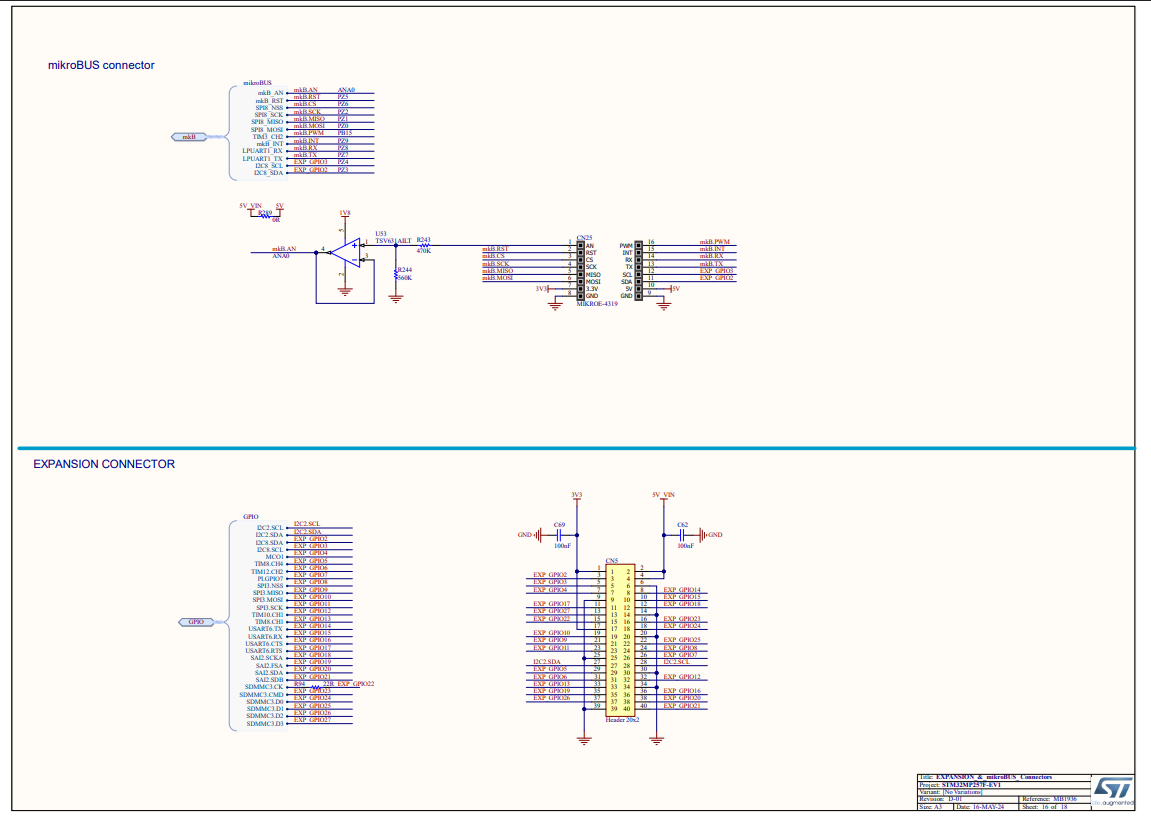Select the yellow CN5 Header 20x2 body
This screenshot has width=1151, height=817.
tap(620, 640)
